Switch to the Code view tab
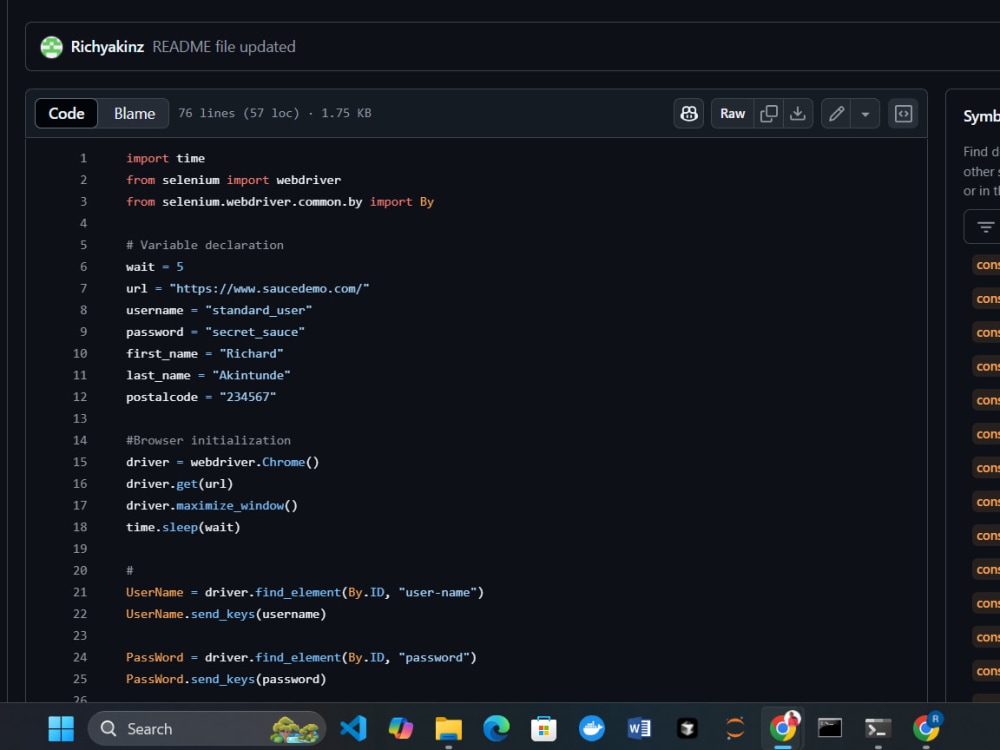 66,114
